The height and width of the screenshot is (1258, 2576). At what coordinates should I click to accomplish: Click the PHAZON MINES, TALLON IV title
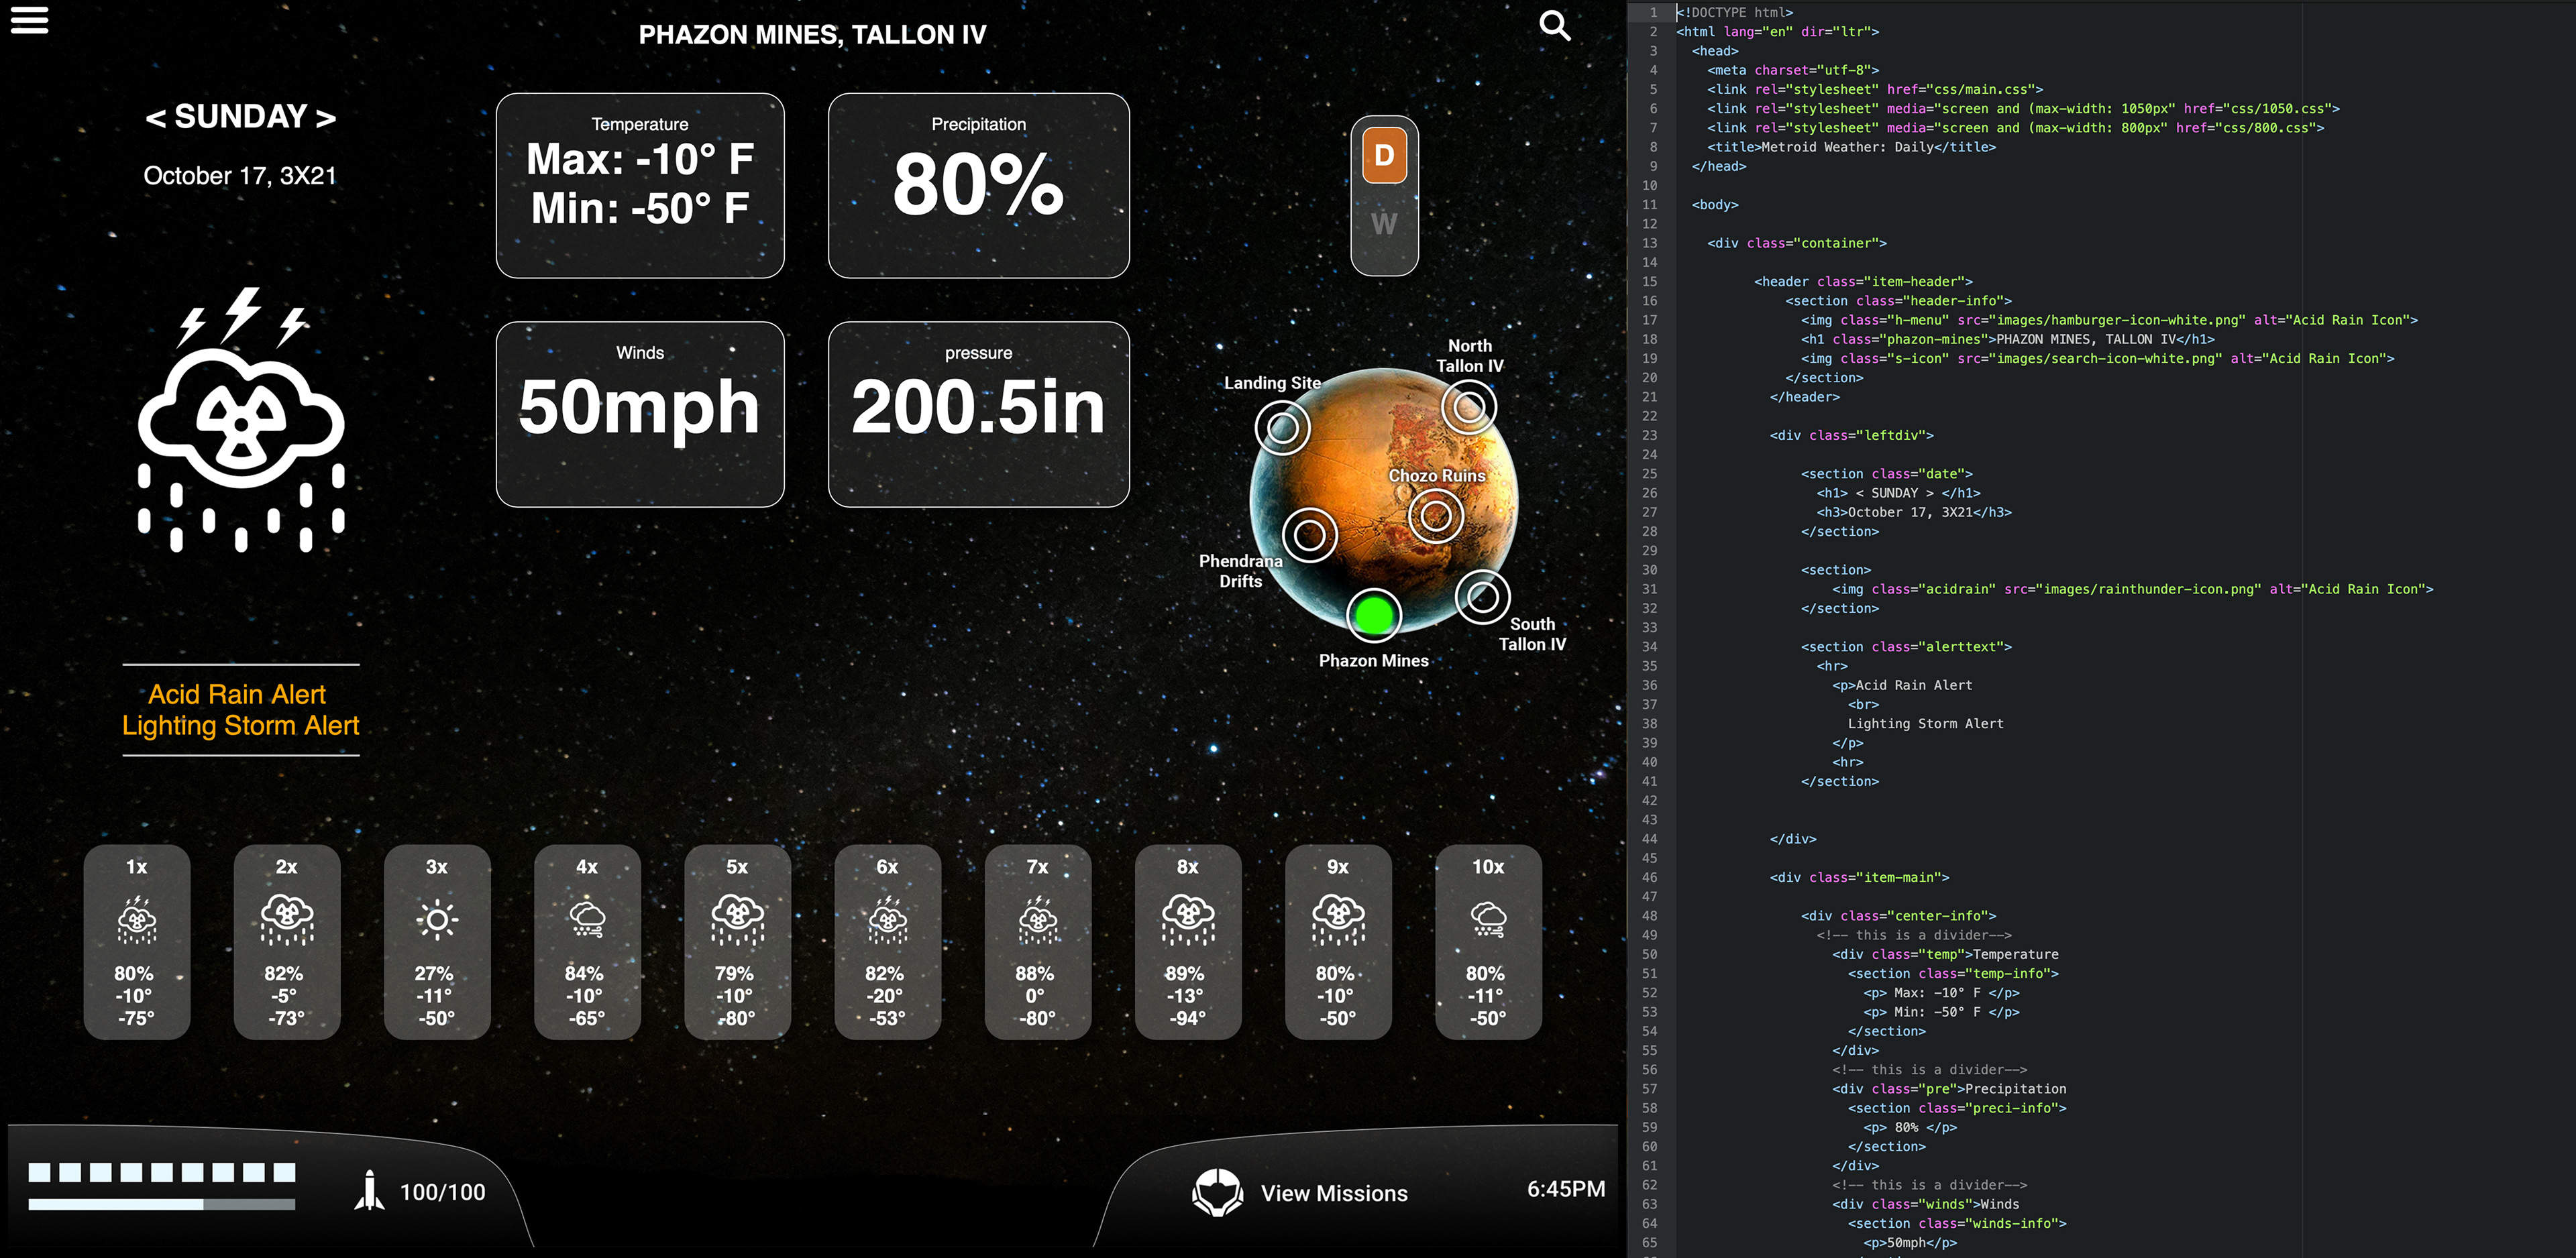pos(812,35)
